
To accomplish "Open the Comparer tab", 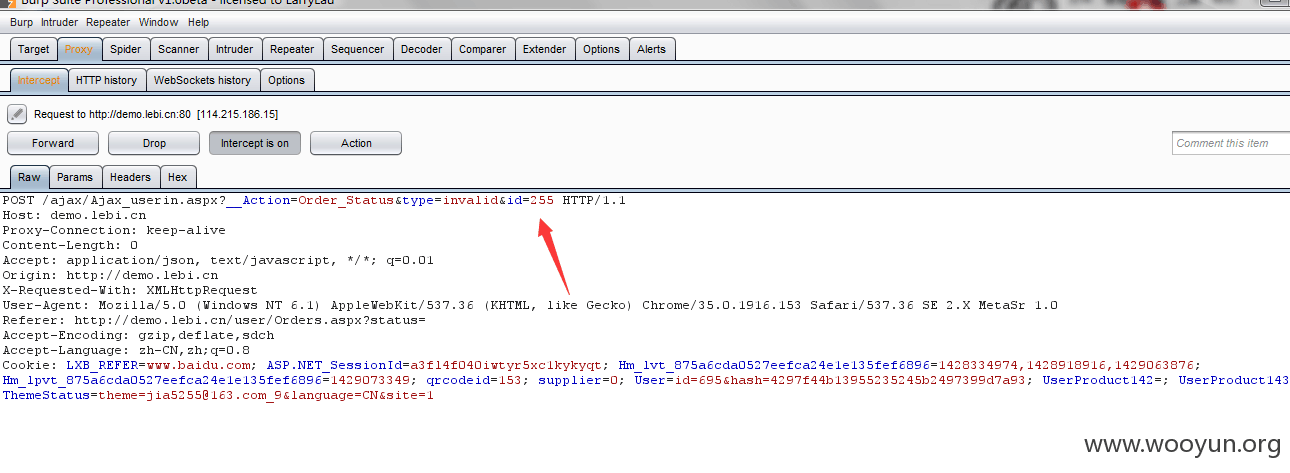I will [483, 49].
